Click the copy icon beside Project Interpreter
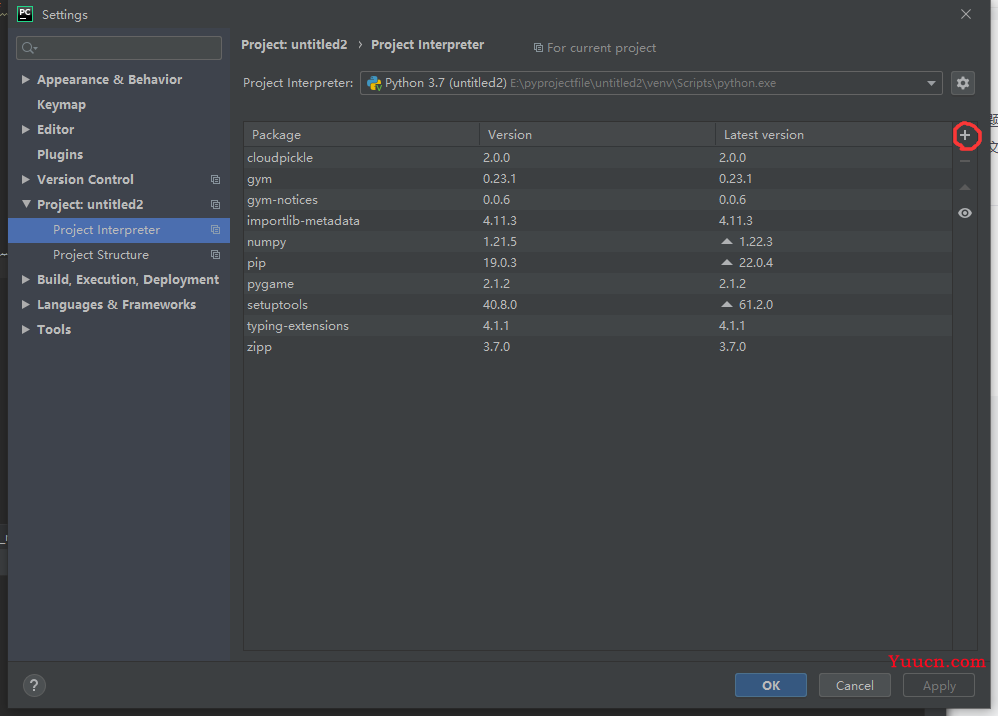This screenshot has height=716, width=998. (216, 230)
